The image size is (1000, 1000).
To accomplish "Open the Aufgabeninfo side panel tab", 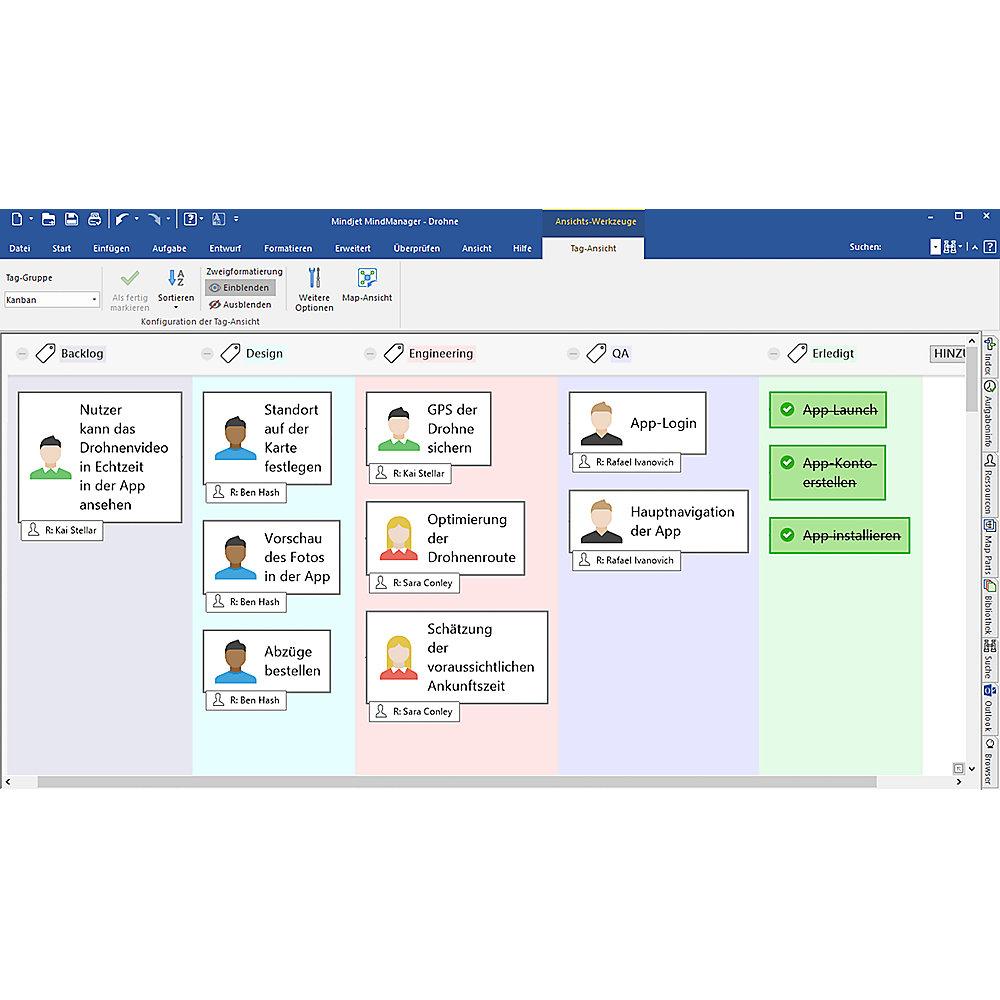I will click(989, 414).
